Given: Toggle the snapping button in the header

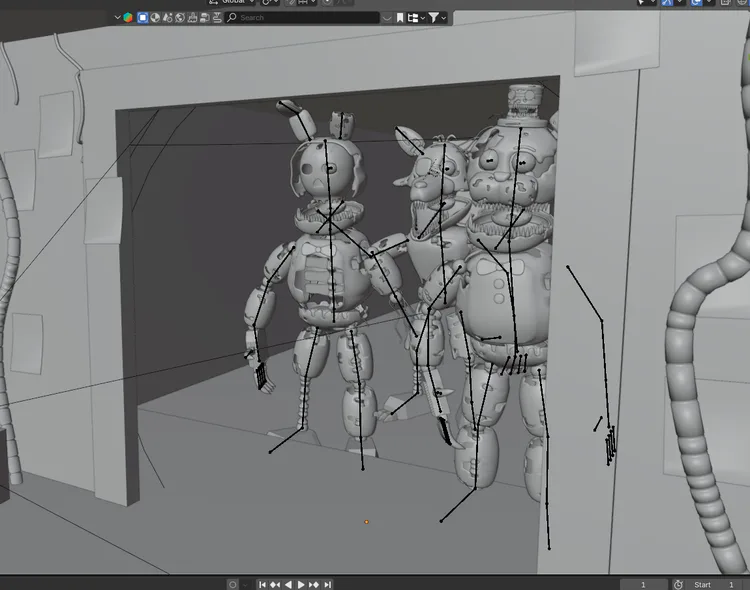Looking at the screenshot, I should pyautogui.click(x=290, y=2).
